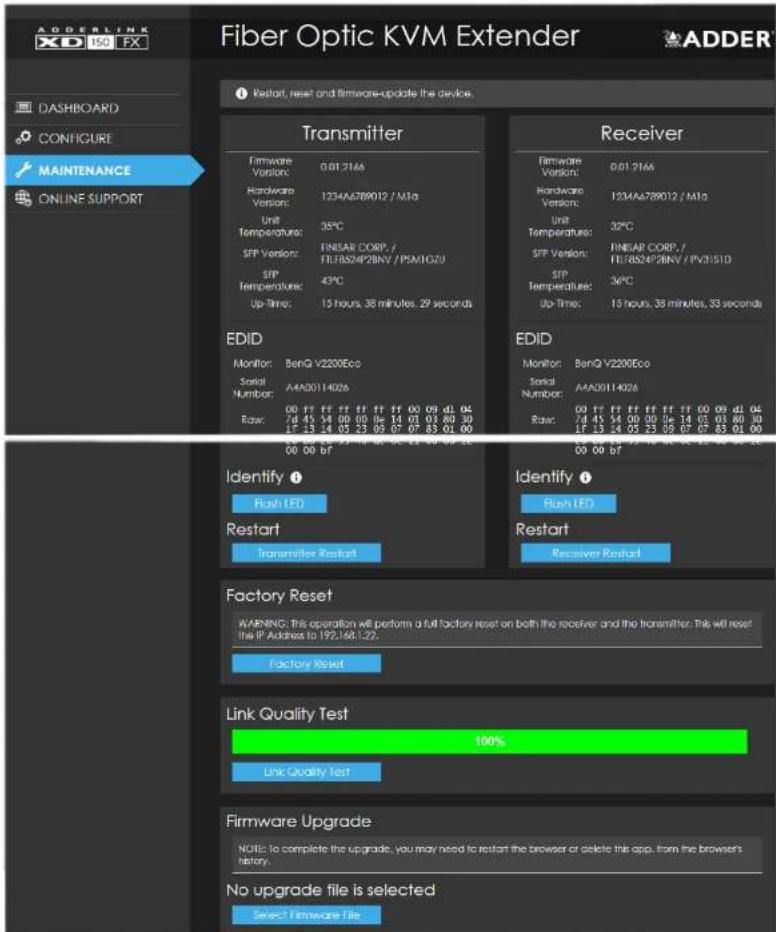This screenshot has width=776, height=932.
Task: Open the Dashboard menu item
Action: click(x=78, y=108)
